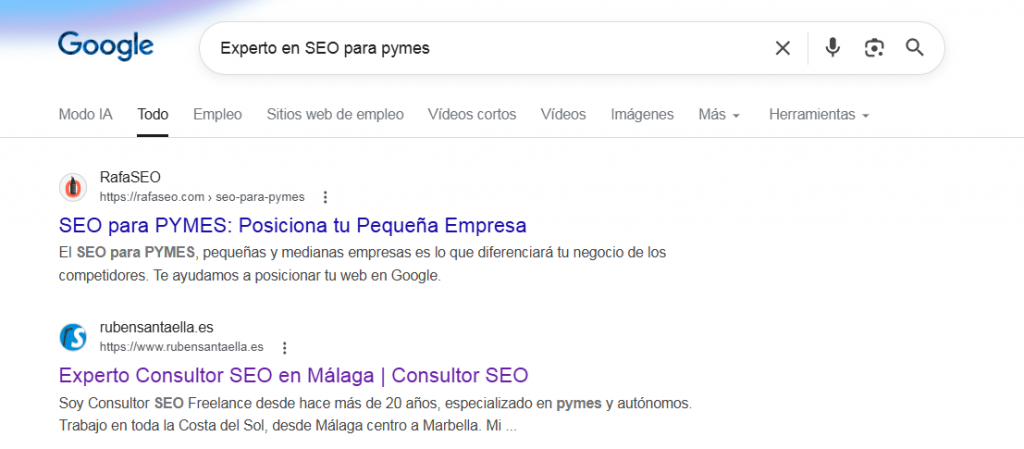Open more options for rubensantaella.es result

pos(284,348)
